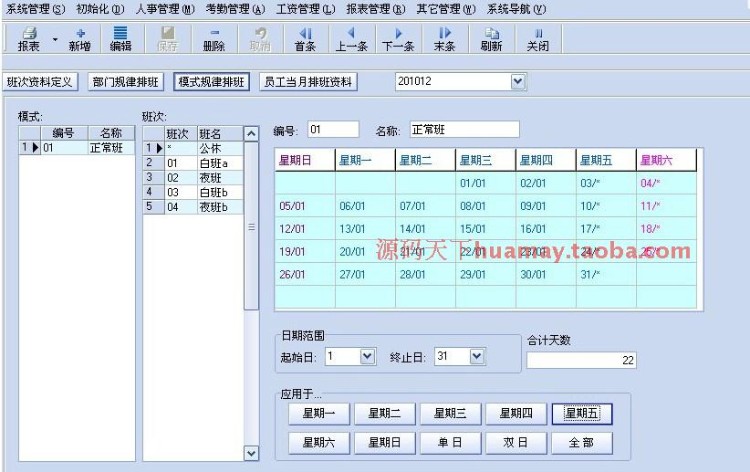Click calendar cell 09/01

546,206
